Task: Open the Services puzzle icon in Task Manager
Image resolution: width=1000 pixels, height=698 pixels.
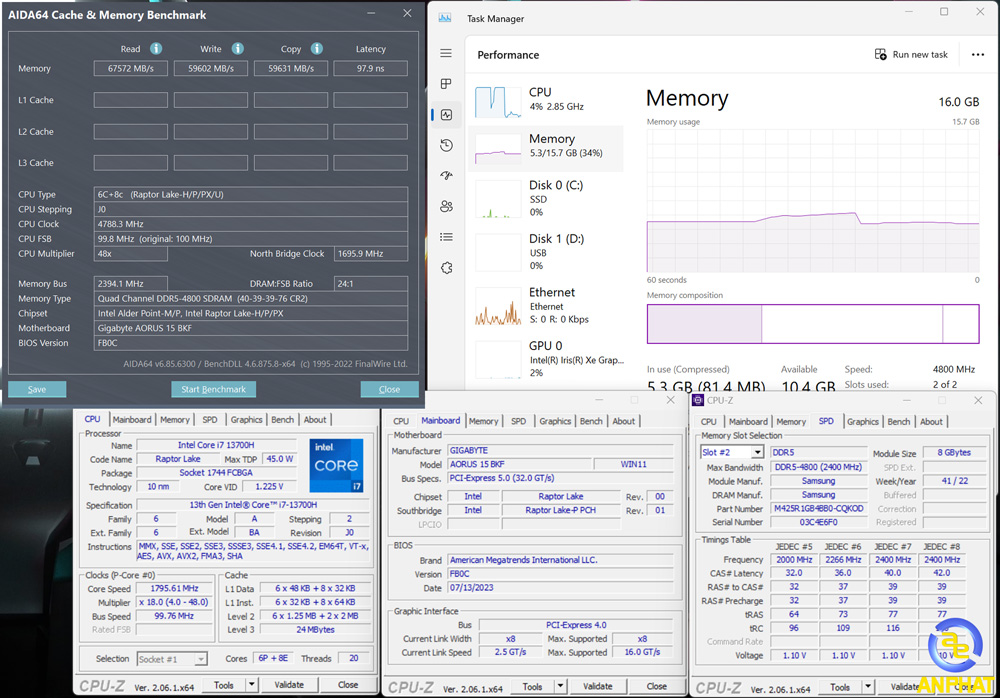Action: (x=446, y=267)
